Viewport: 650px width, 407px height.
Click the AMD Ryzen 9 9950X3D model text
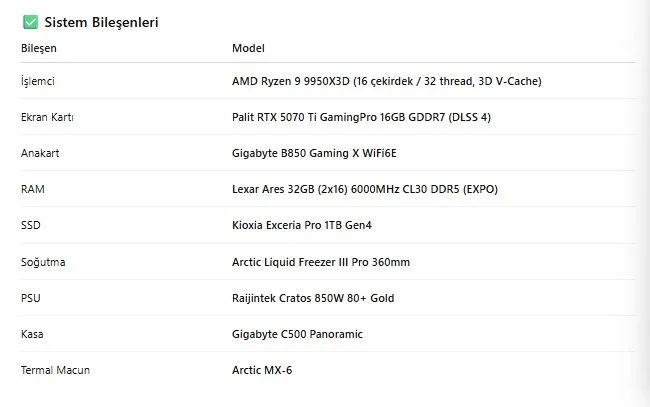(x=386, y=81)
